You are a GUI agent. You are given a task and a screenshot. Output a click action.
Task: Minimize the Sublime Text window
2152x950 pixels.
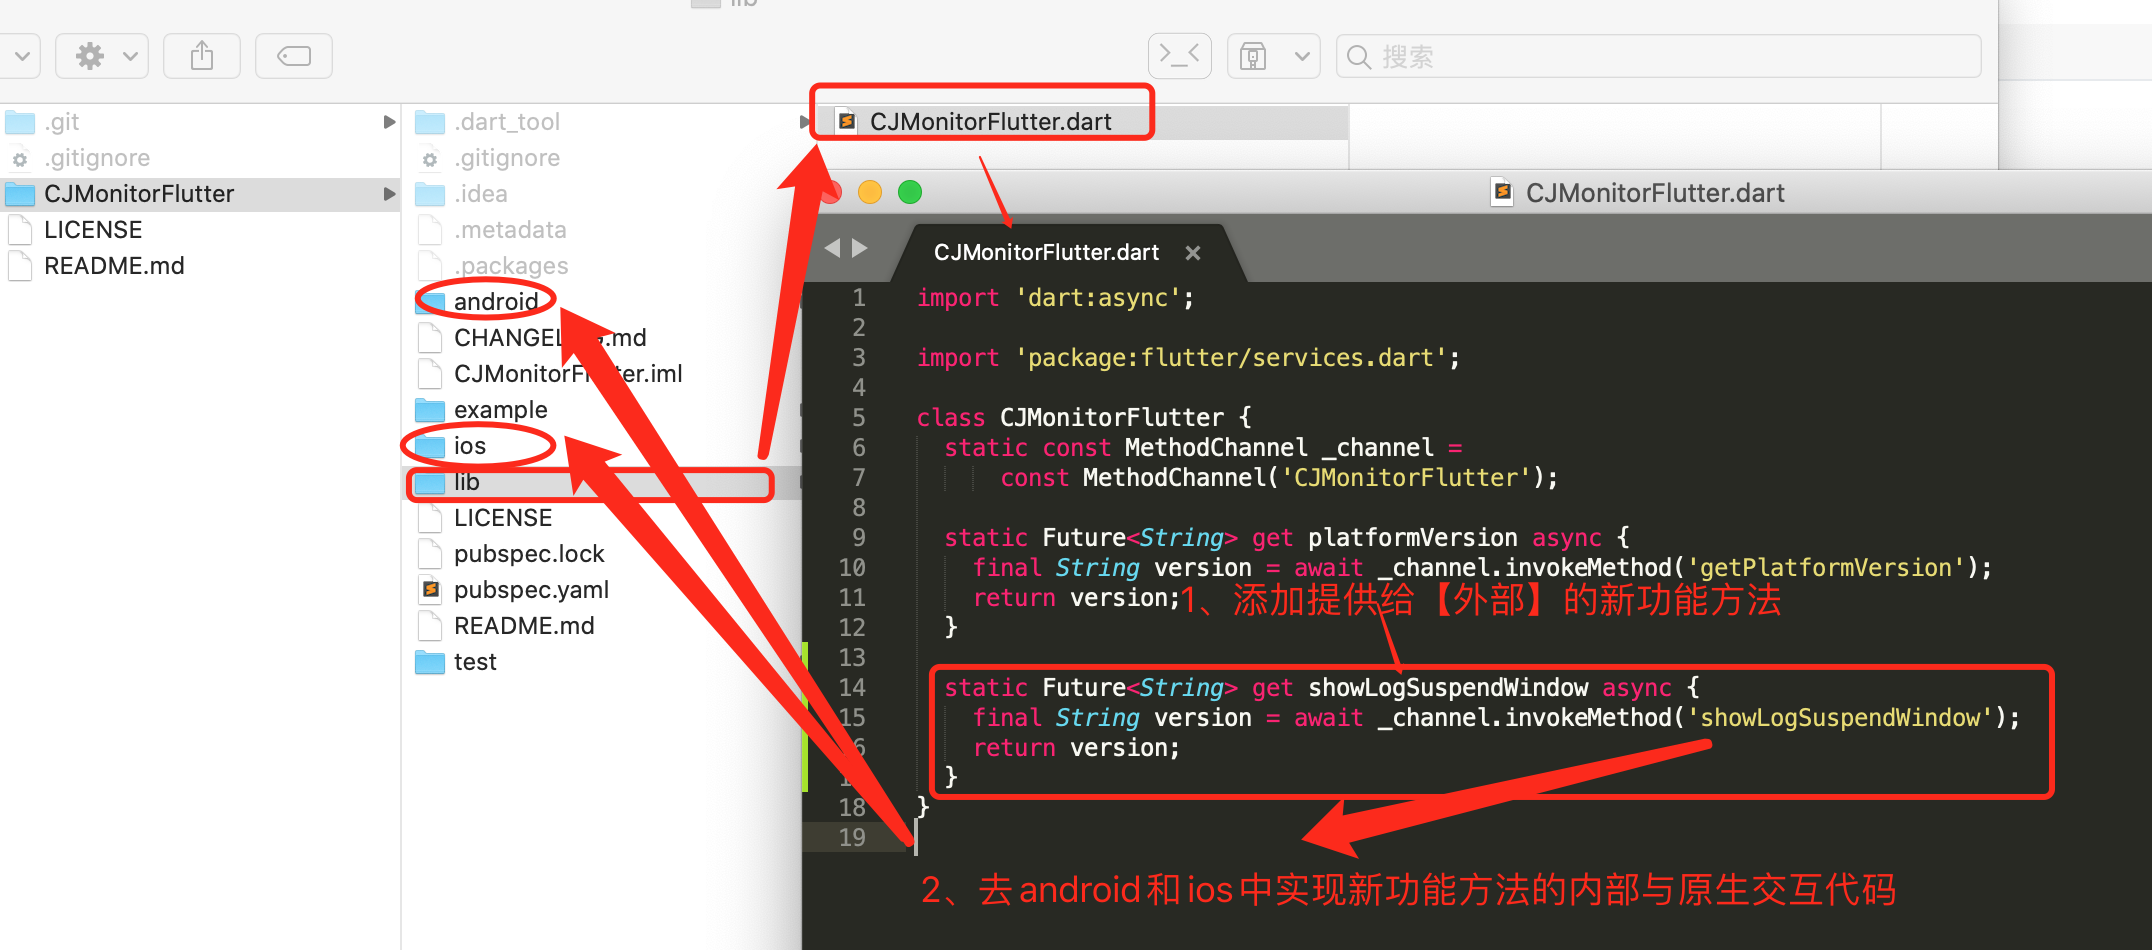click(870, 192)
